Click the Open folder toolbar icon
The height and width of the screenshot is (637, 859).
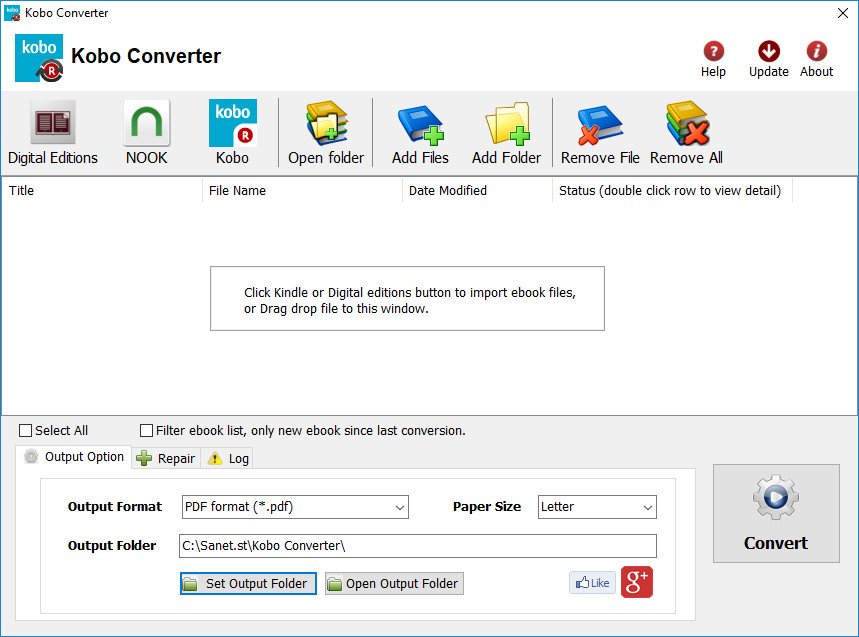click(327, 123)
